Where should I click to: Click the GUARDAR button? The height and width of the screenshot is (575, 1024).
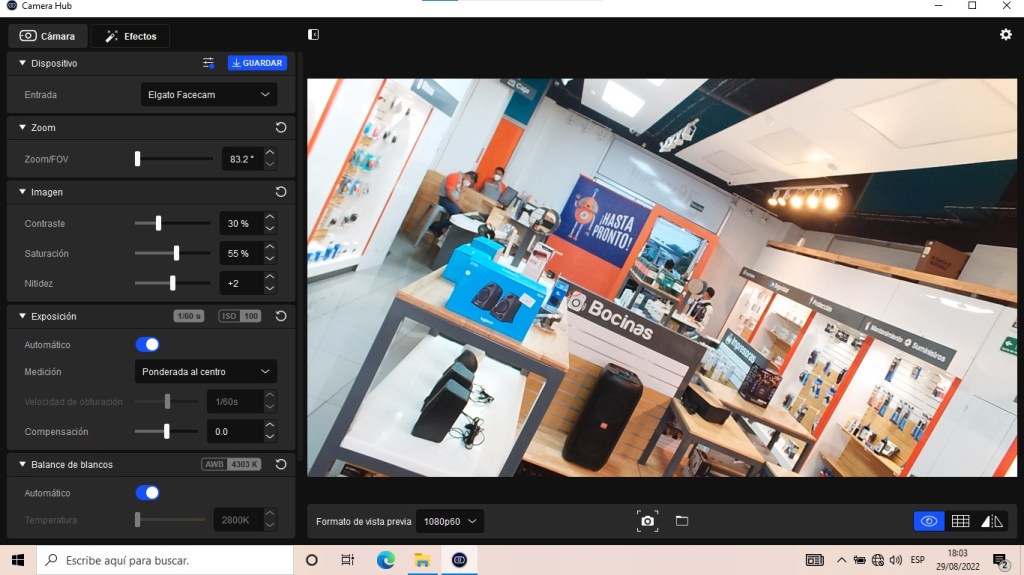coord(257,63)
